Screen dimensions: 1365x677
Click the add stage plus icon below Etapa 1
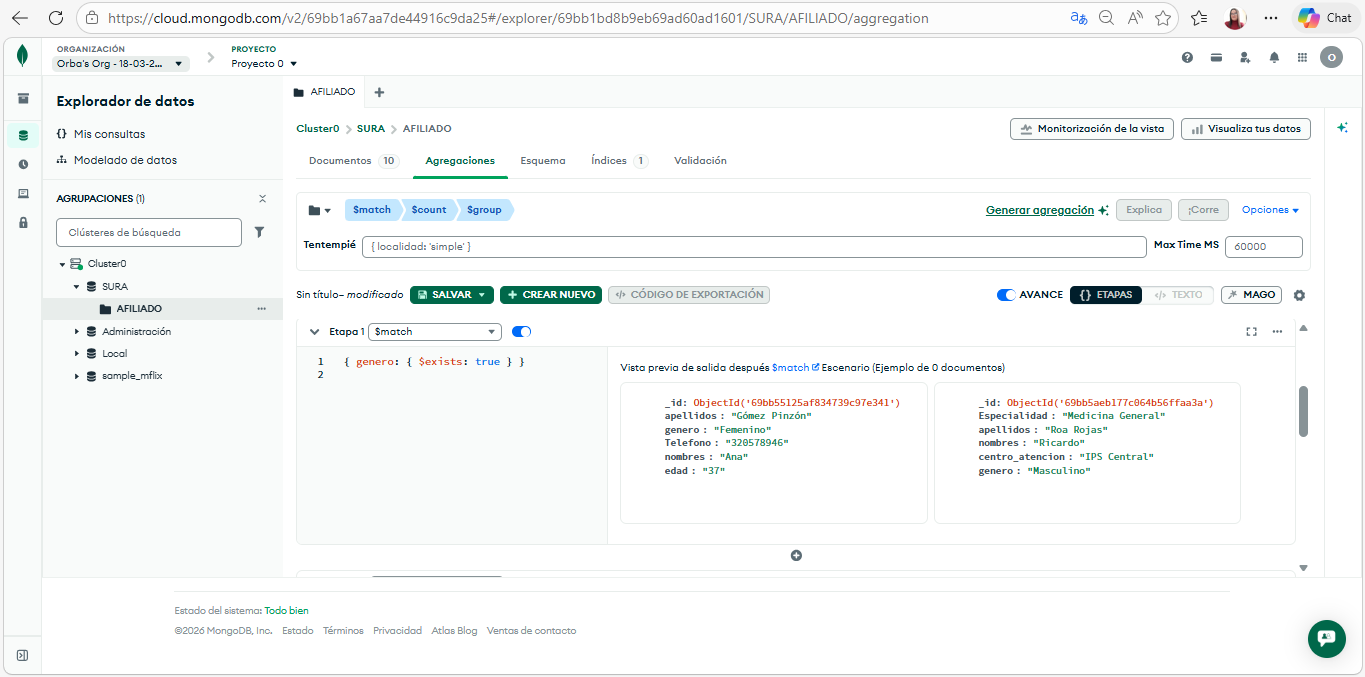(796, 556)
